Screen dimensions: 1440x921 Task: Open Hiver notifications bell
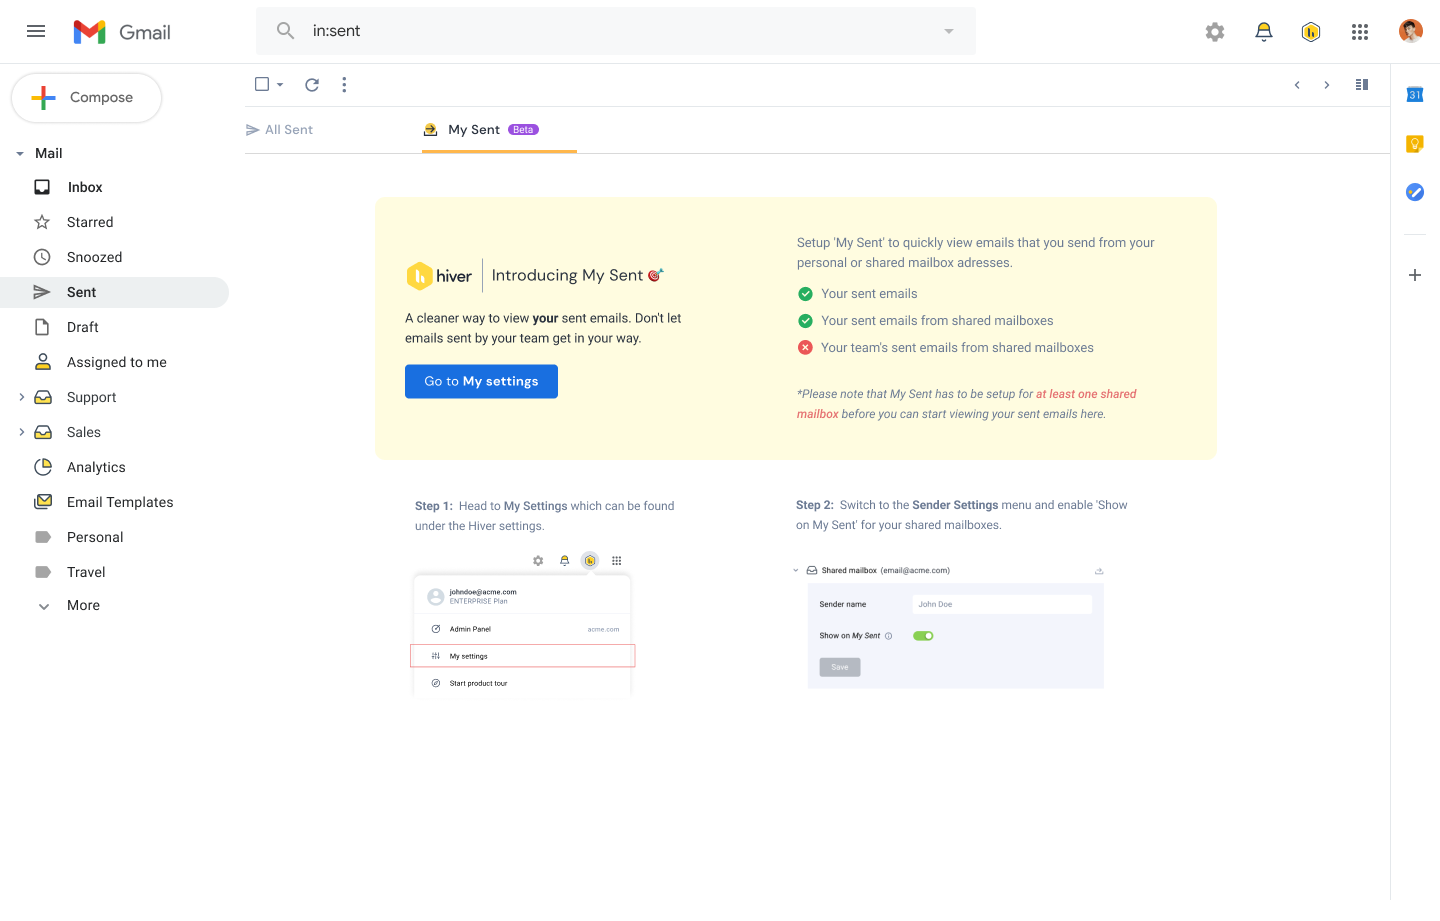click(1264, 32)
